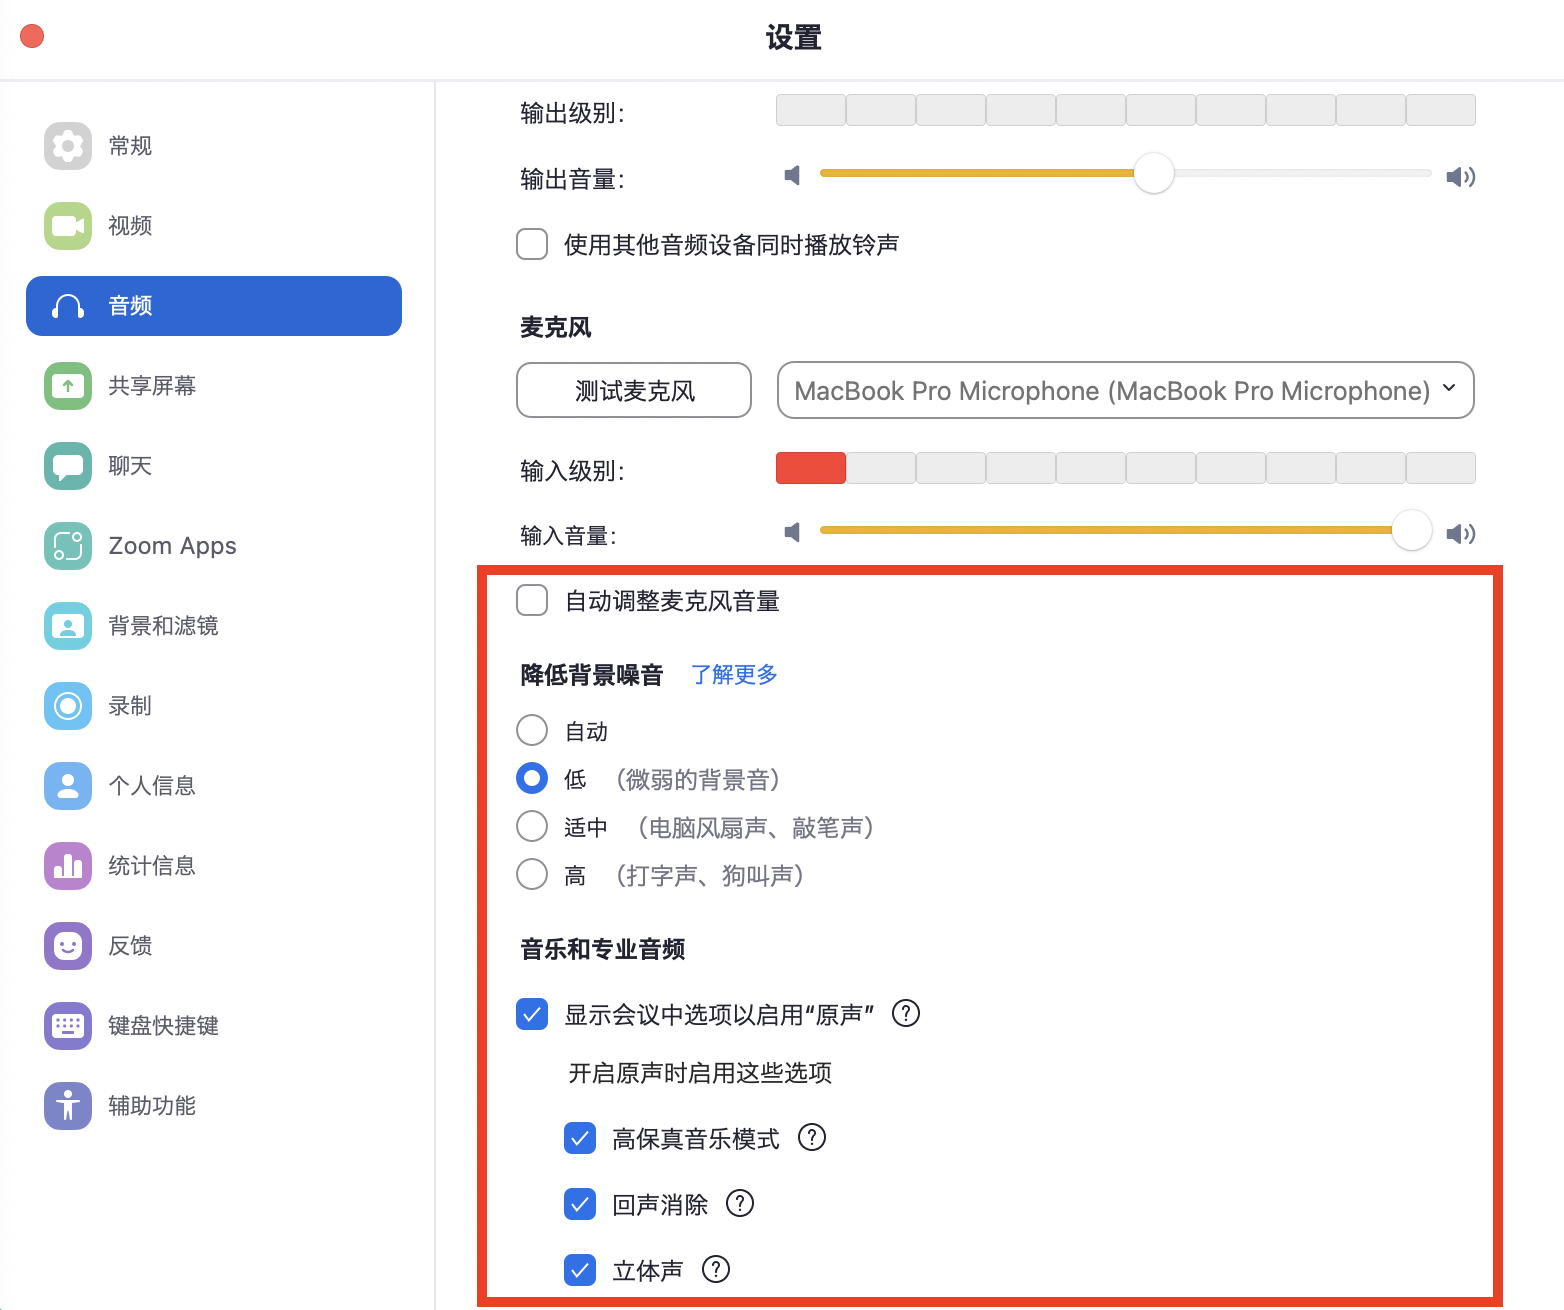Click the input volume low speaker icon

pyautogui.click(x=792, y=532)
